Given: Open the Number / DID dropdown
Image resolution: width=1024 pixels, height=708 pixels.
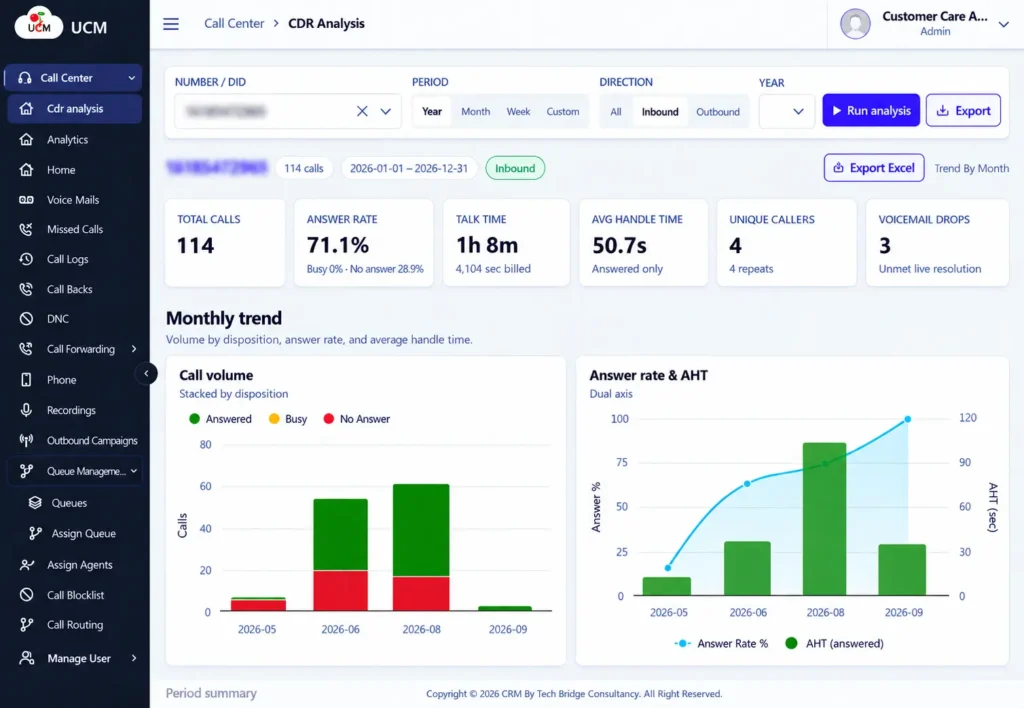Looking at the screenshot, I should coord(386,112).
